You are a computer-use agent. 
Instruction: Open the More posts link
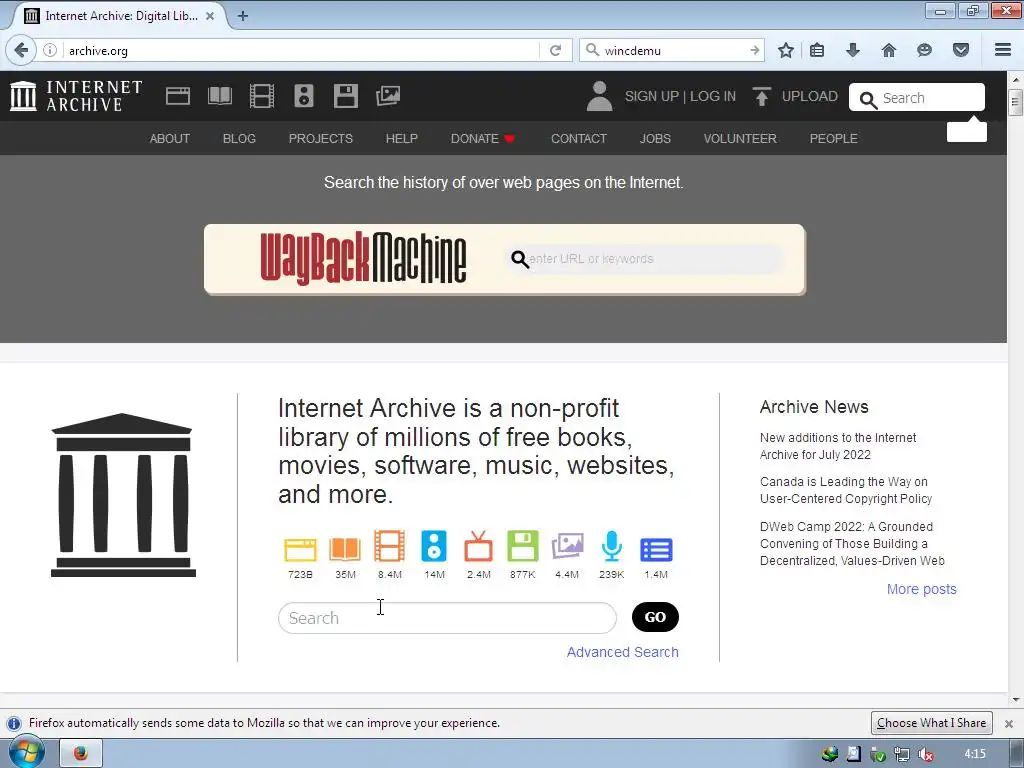pos(921,589)
